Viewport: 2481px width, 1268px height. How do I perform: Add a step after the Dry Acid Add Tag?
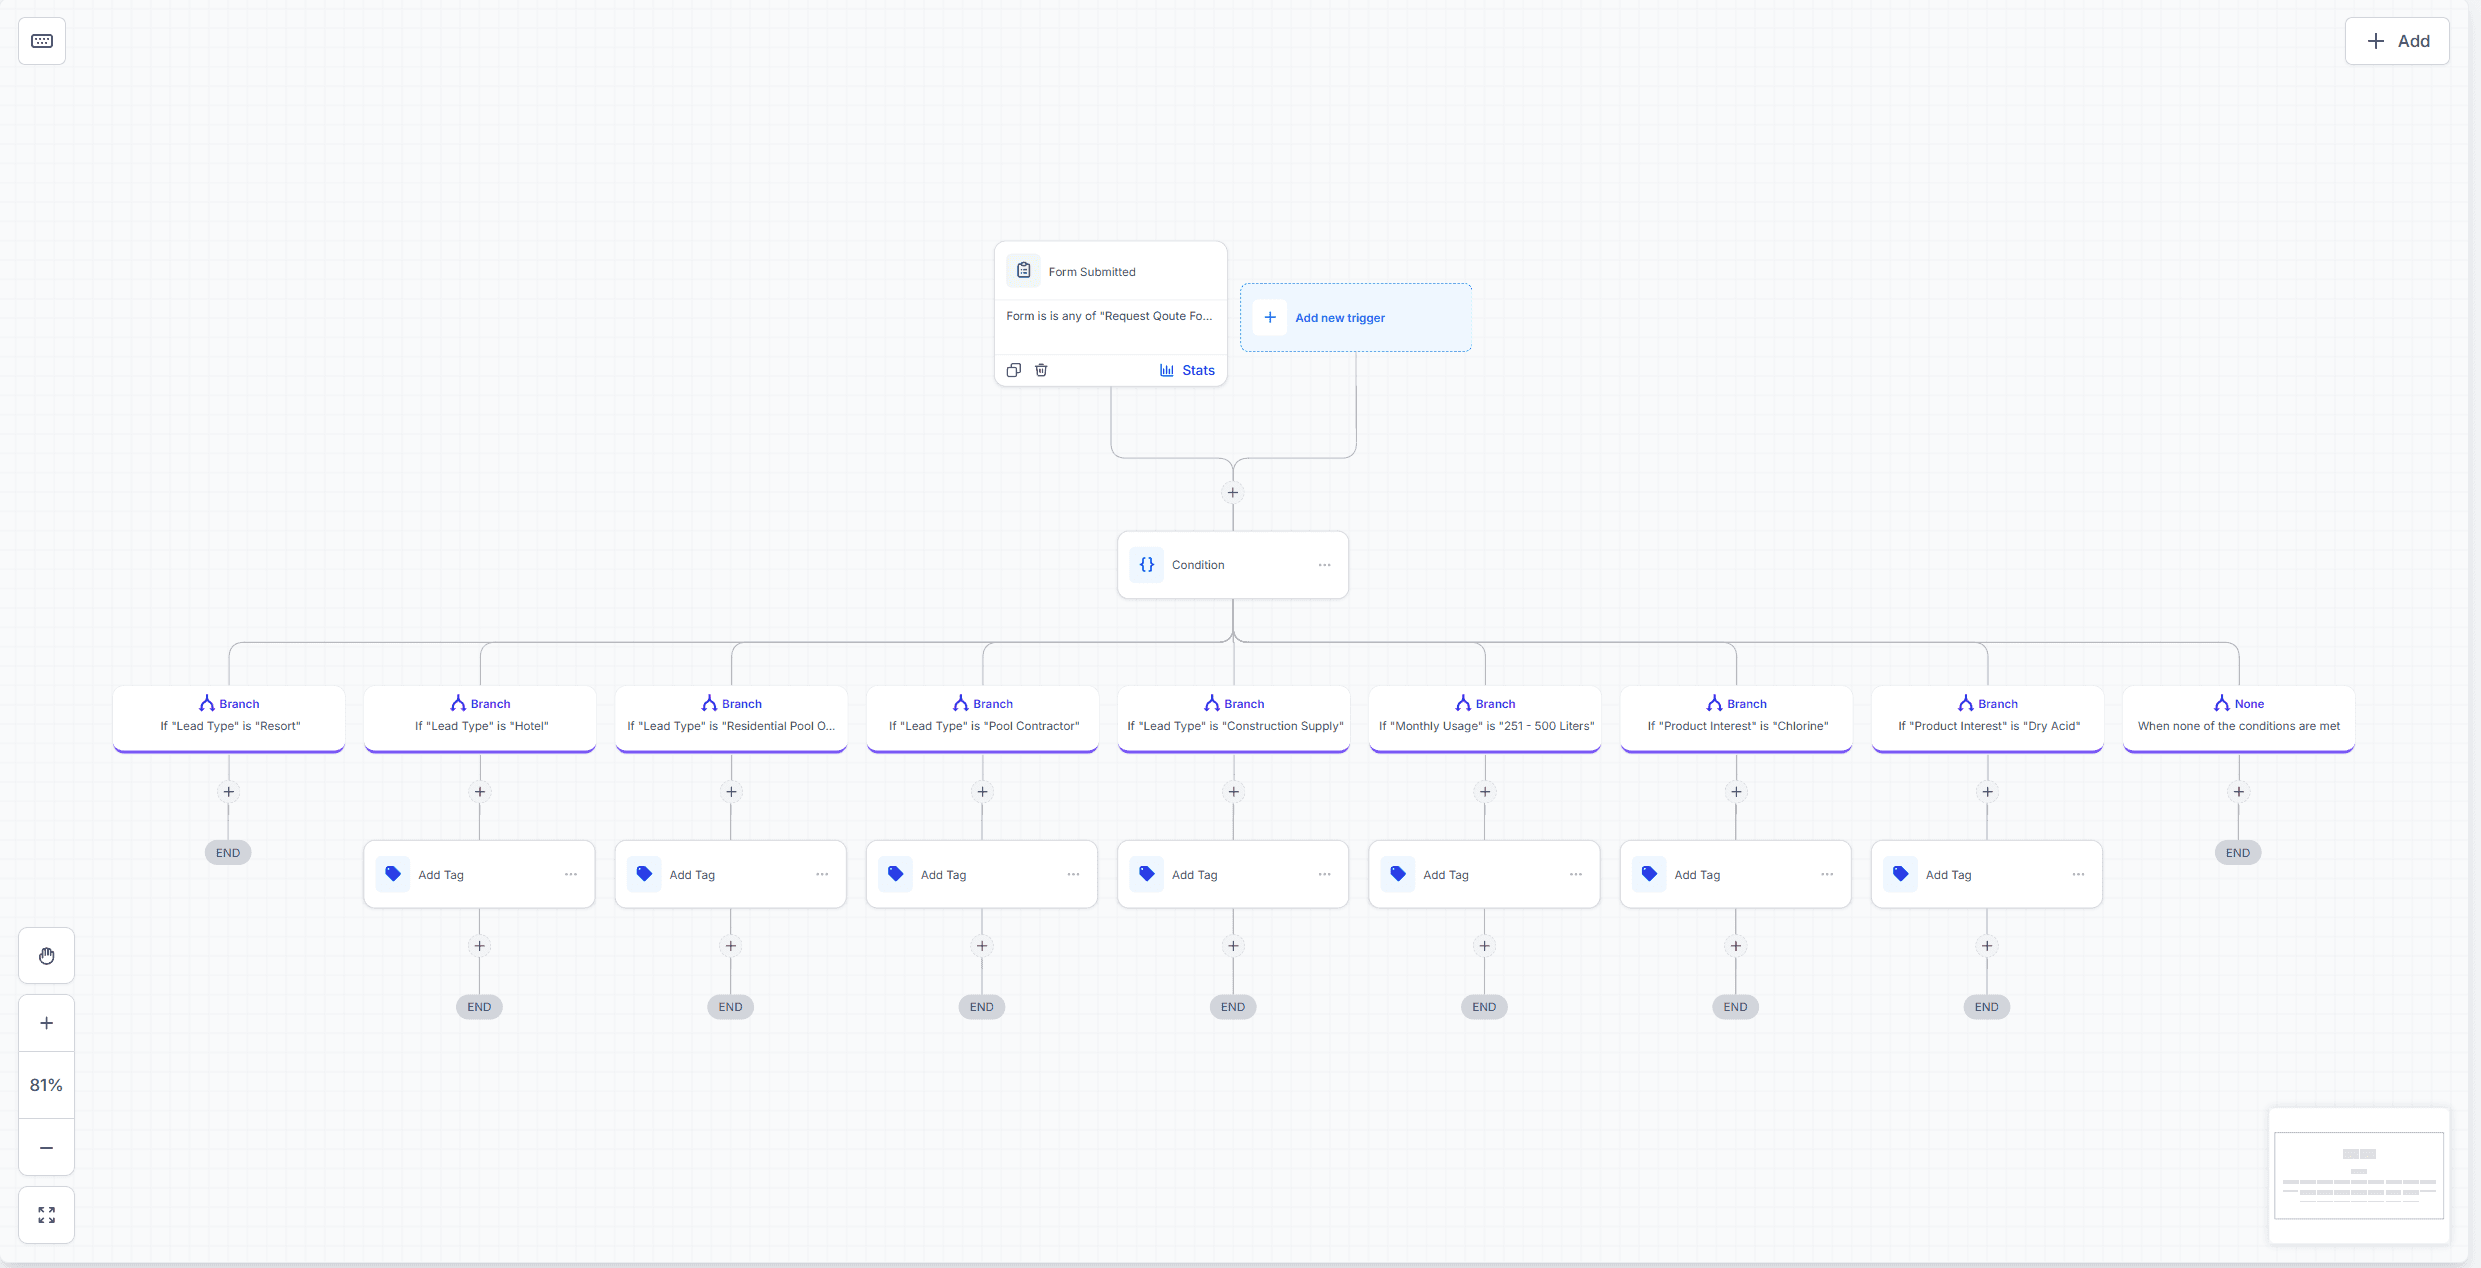[1987, 946]
